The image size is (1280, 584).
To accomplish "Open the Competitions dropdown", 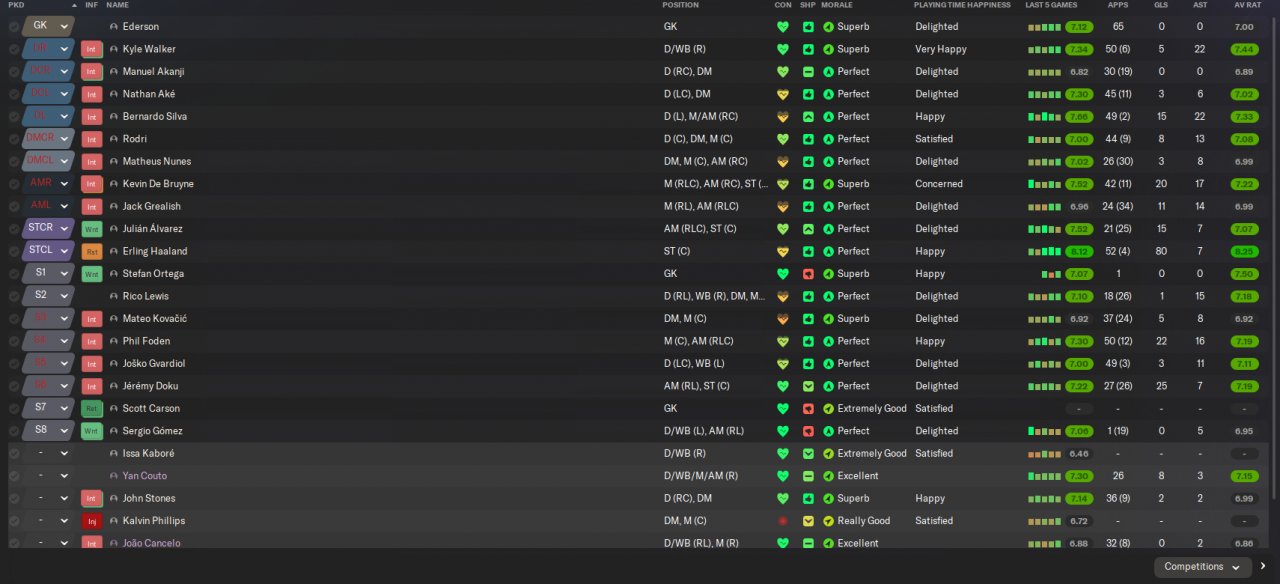I will (x=1202, y=567).
